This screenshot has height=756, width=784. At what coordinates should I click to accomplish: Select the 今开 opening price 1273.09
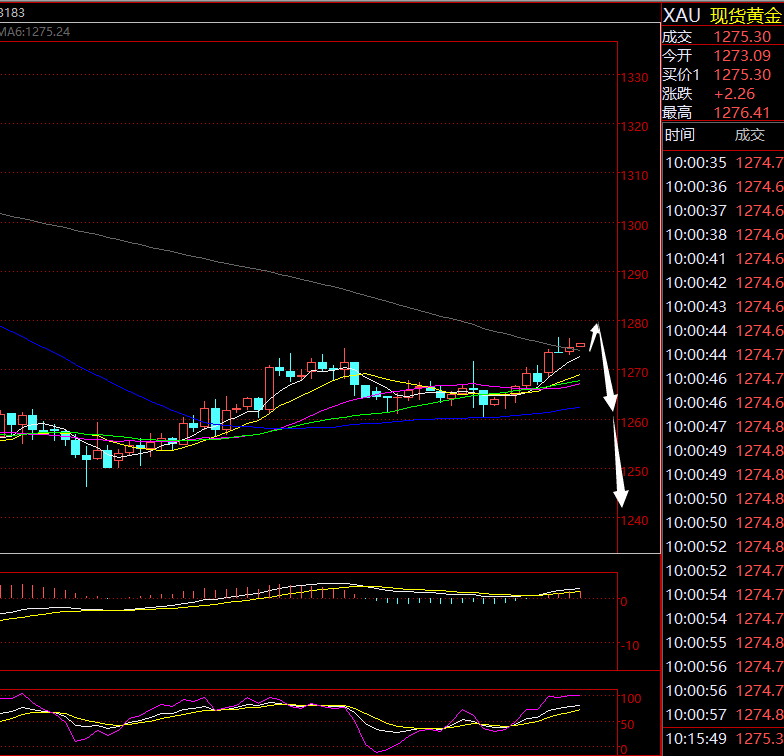pyautogui.click(x=742, y=56)
